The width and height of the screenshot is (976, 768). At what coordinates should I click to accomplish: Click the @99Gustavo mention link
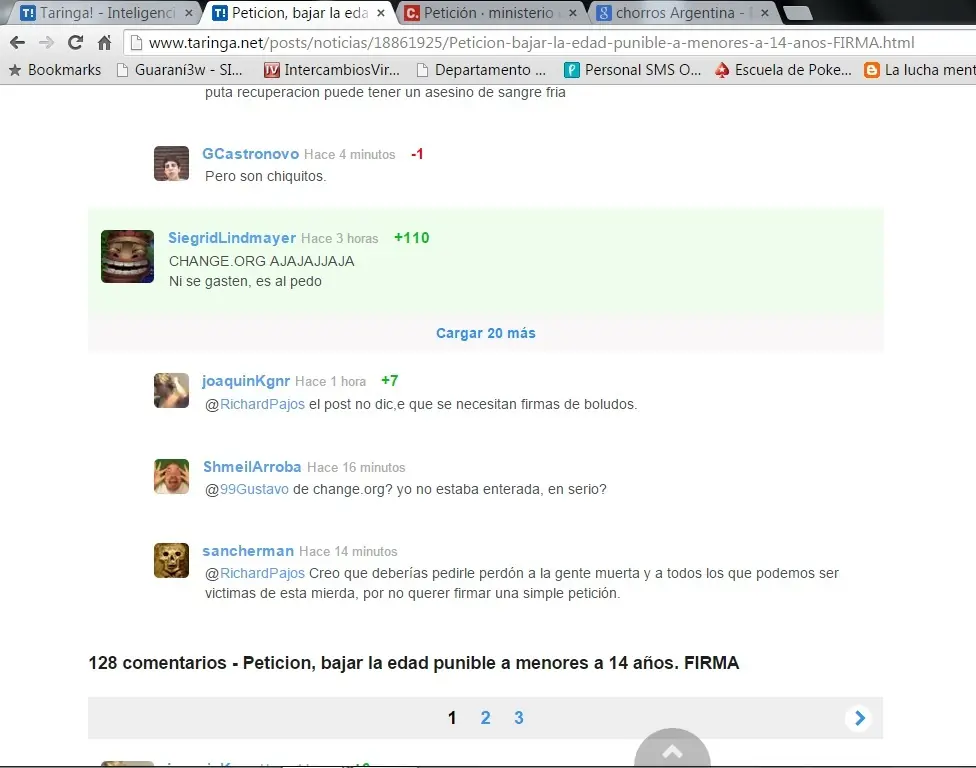coord(247,489)
